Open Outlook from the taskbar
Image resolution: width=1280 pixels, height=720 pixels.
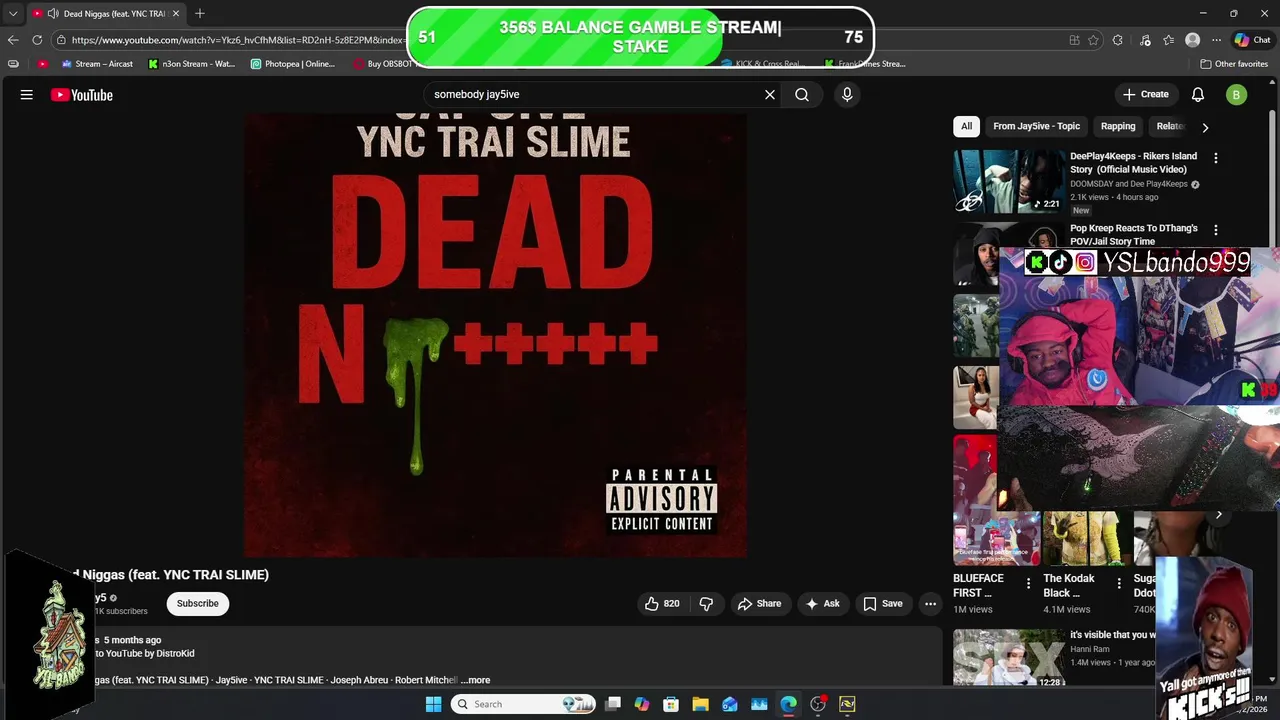(x=729, y=704)
